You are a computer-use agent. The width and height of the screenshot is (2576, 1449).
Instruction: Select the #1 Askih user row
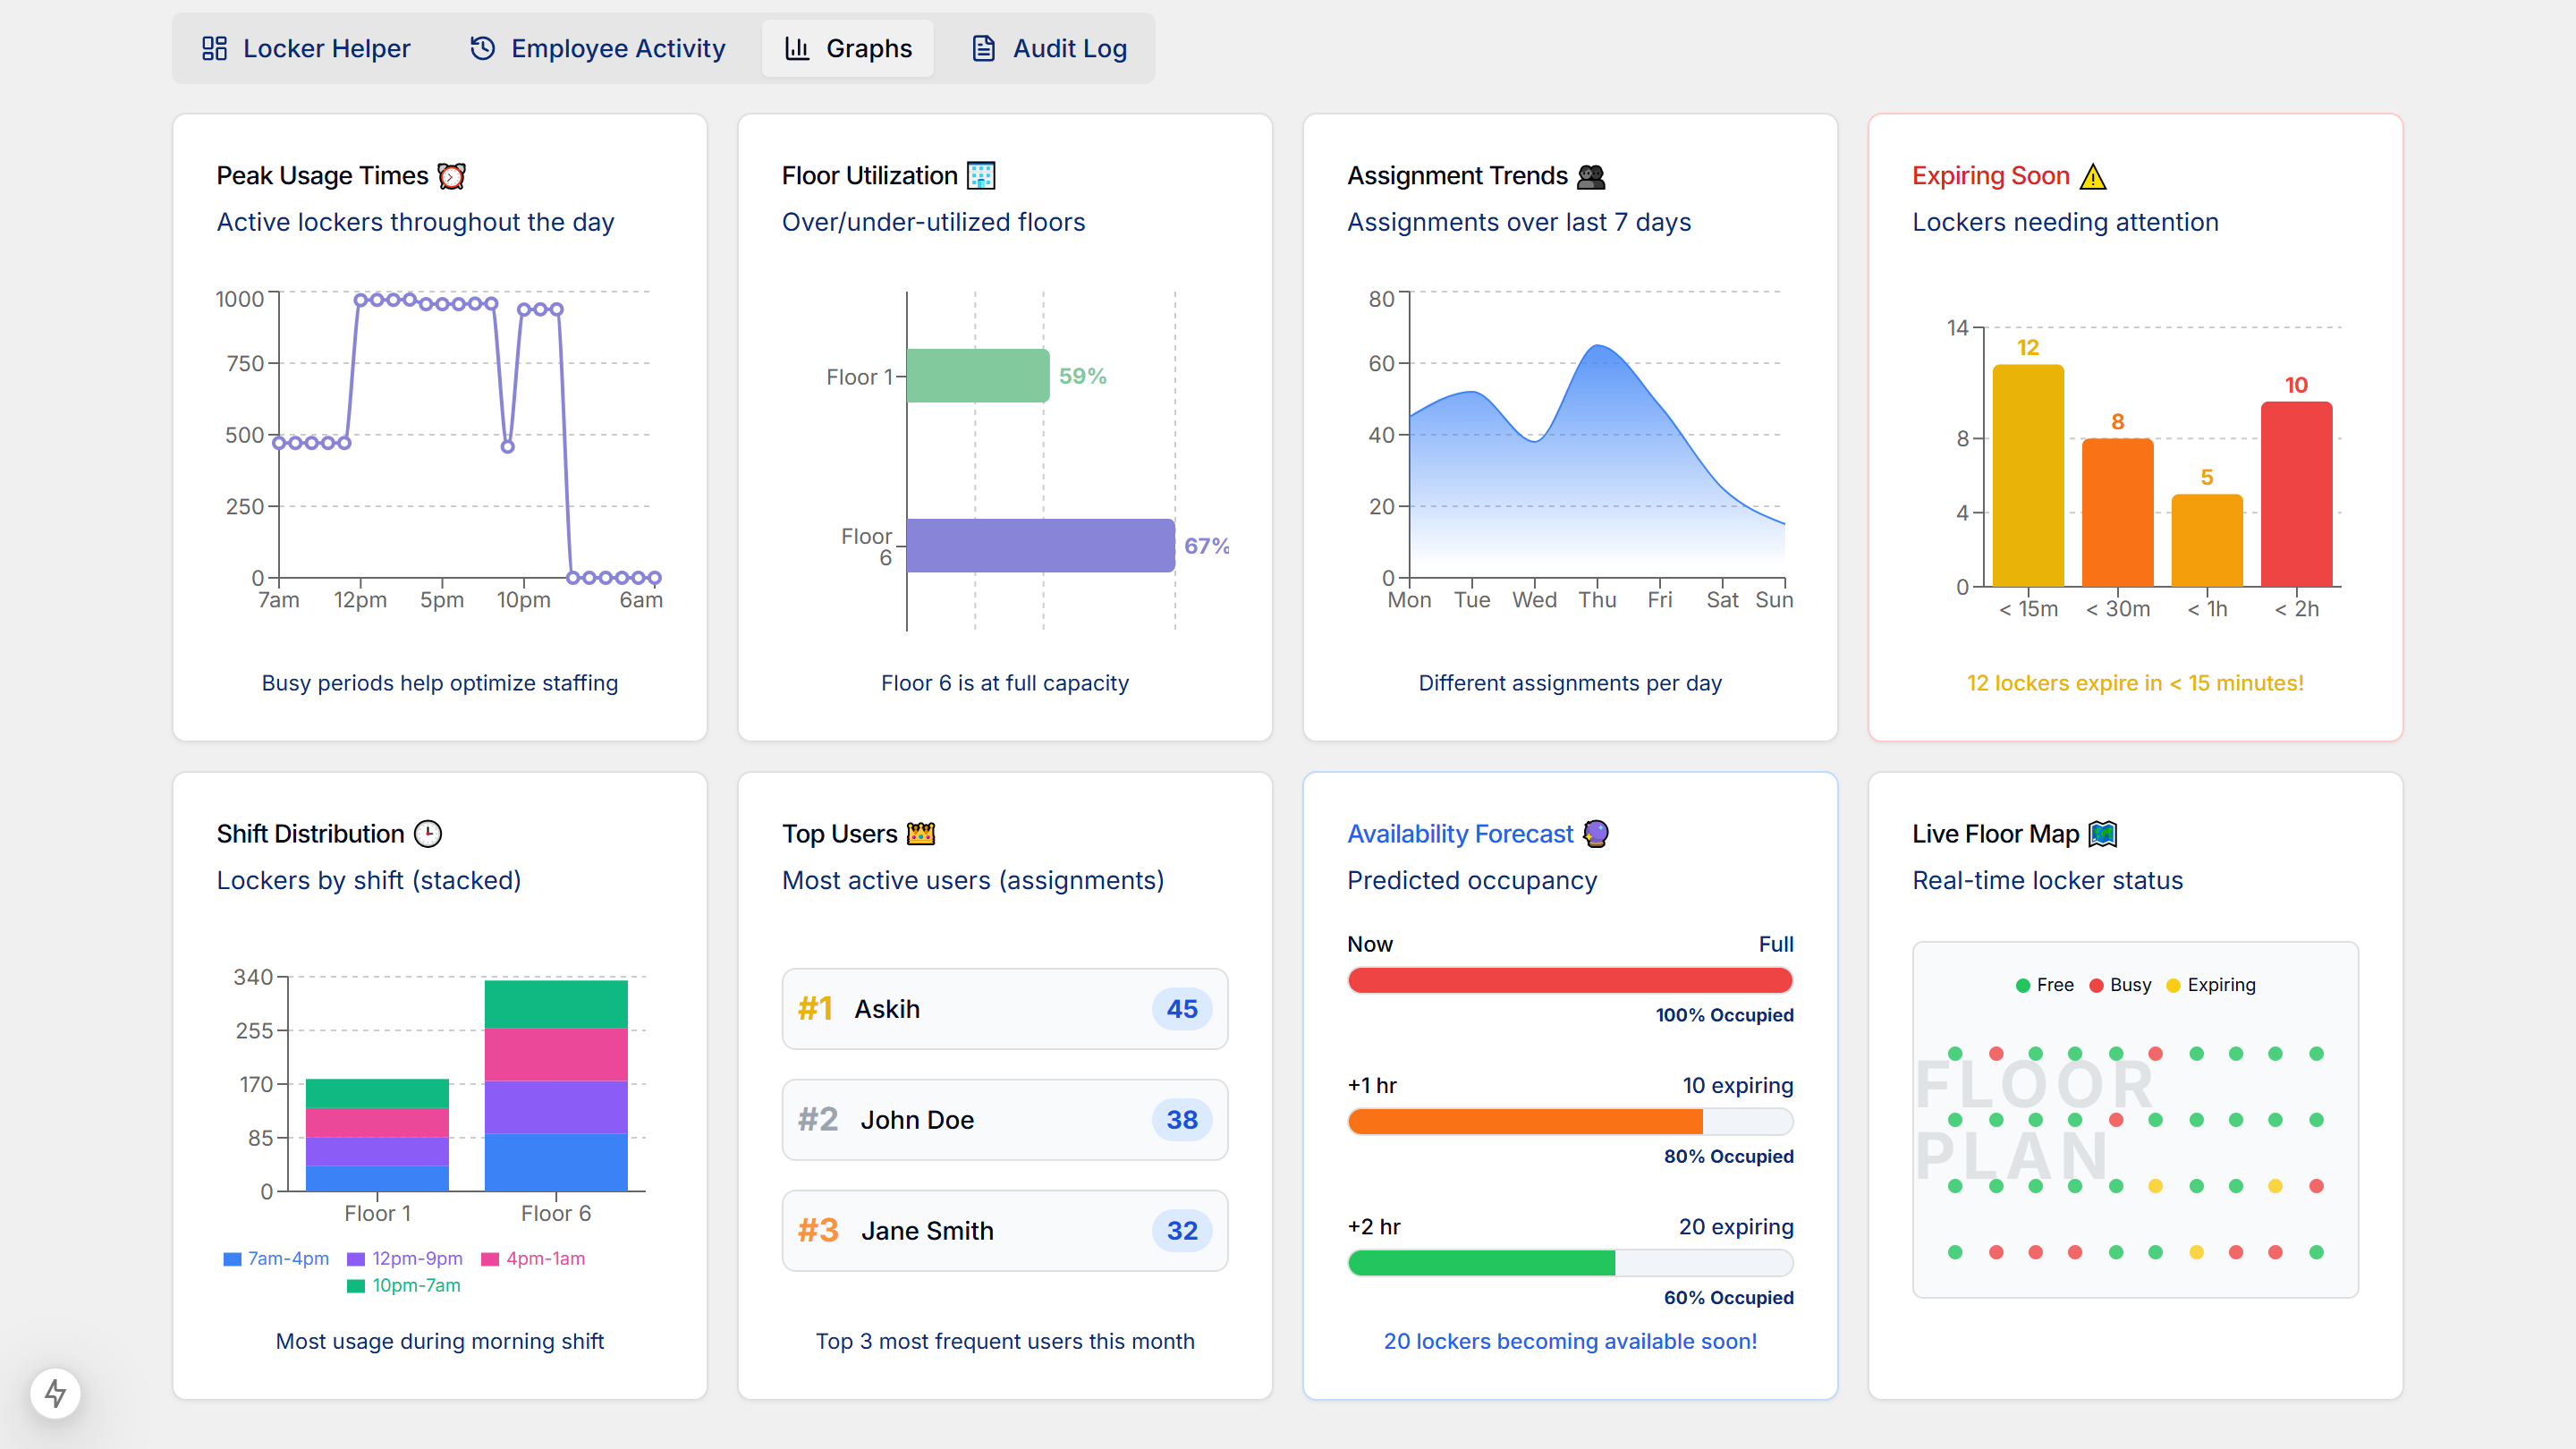point(1005,1009)
